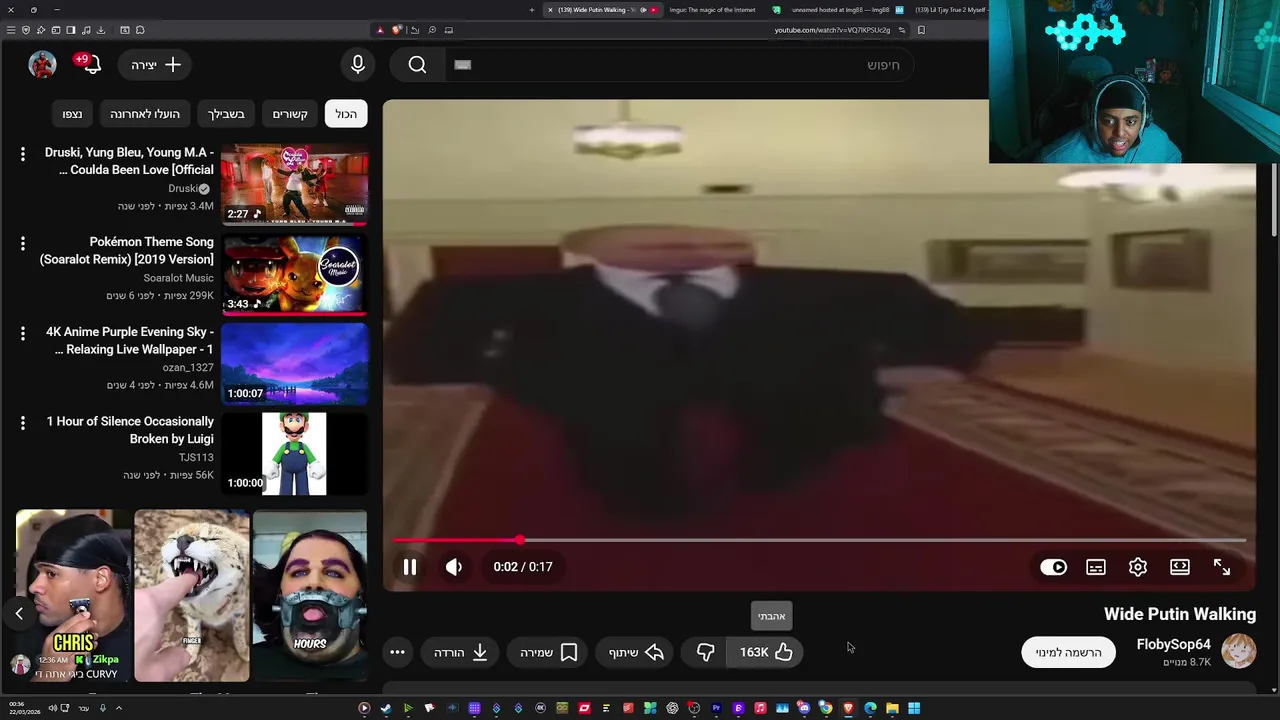Open Brave rewards triangle icon

coord(380,30)
